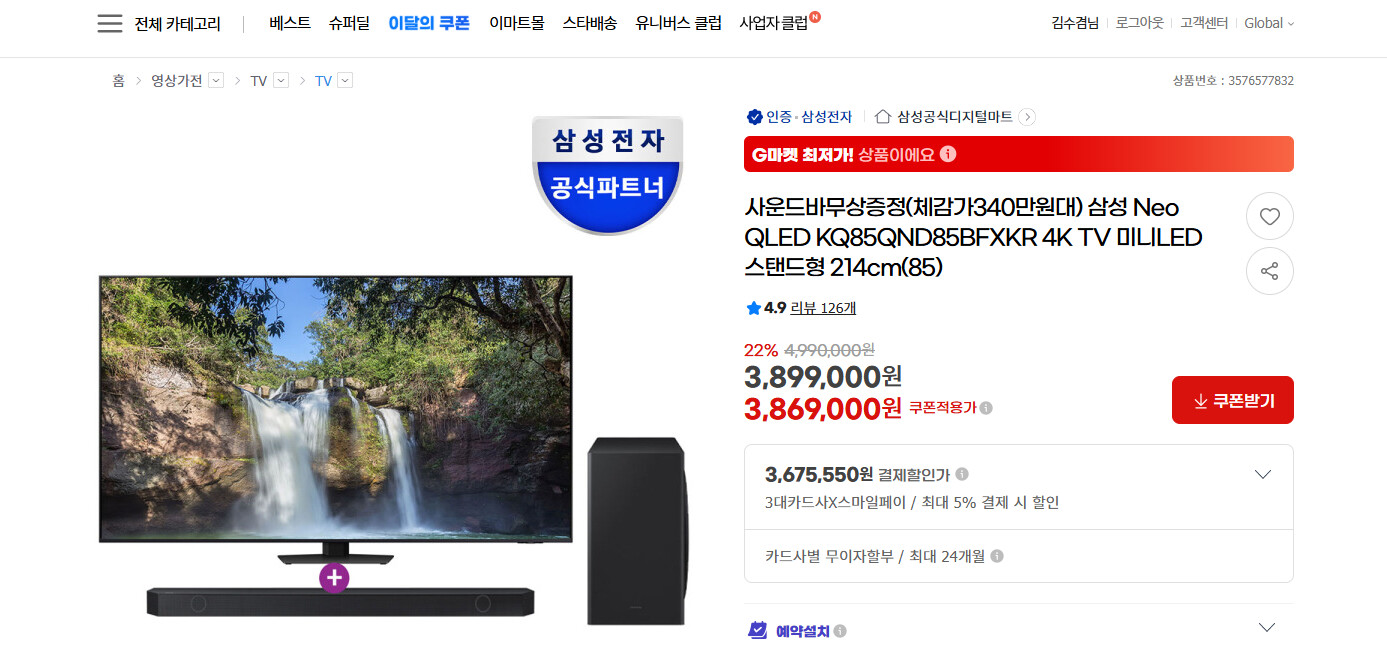Click info icon beside 카드사별 무이자할부
Image resolution: width=1387 pixels, height=647 pixels.
coord(997,556)
